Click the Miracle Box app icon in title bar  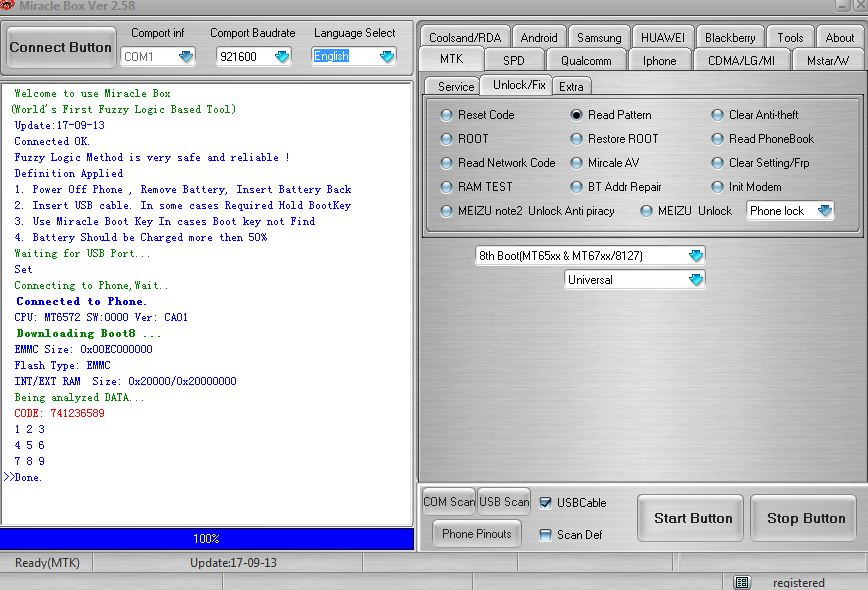click(6, 6)
